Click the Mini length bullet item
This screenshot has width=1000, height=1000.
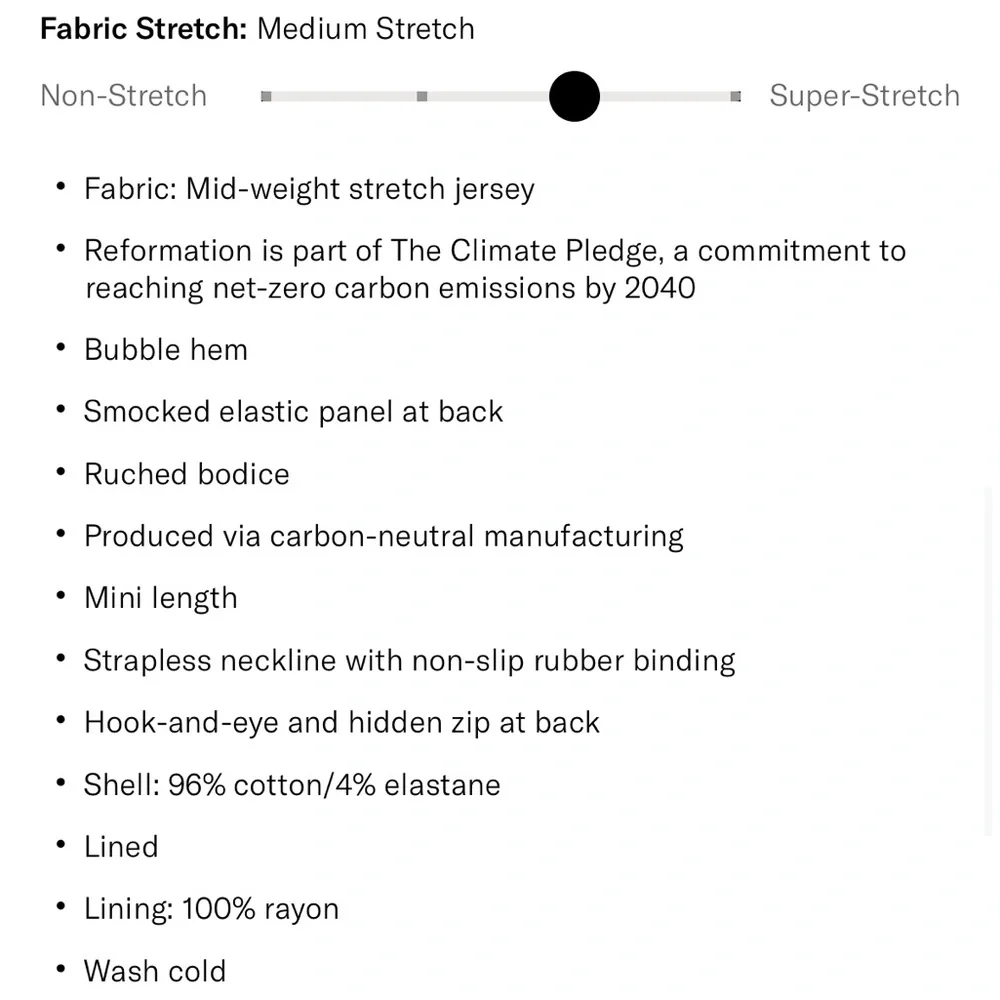click(x=161, y=598)
